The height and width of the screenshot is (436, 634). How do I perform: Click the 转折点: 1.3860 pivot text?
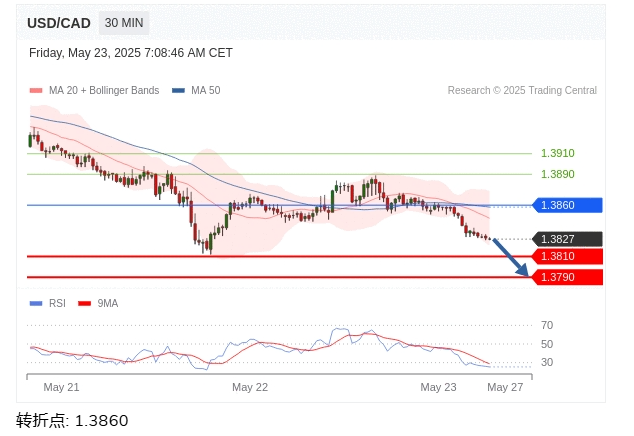[72, 421]
